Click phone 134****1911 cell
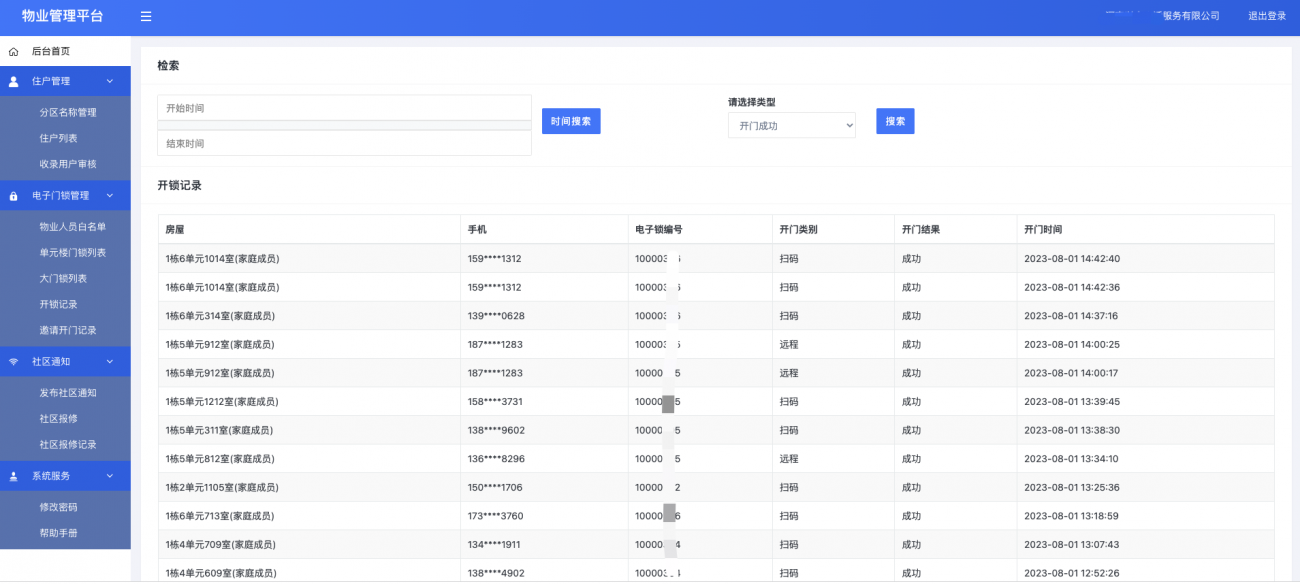 (x=544, y=545)
